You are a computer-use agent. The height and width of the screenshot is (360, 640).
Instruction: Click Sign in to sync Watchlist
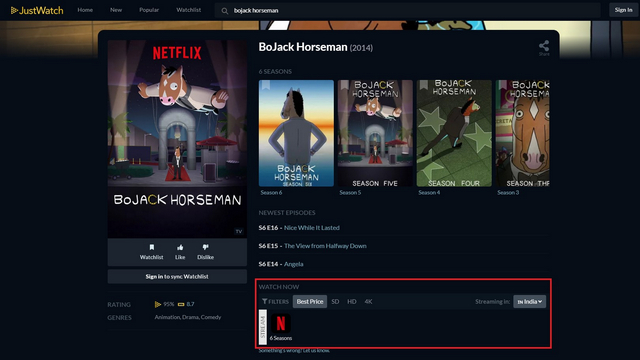[177, 276]
